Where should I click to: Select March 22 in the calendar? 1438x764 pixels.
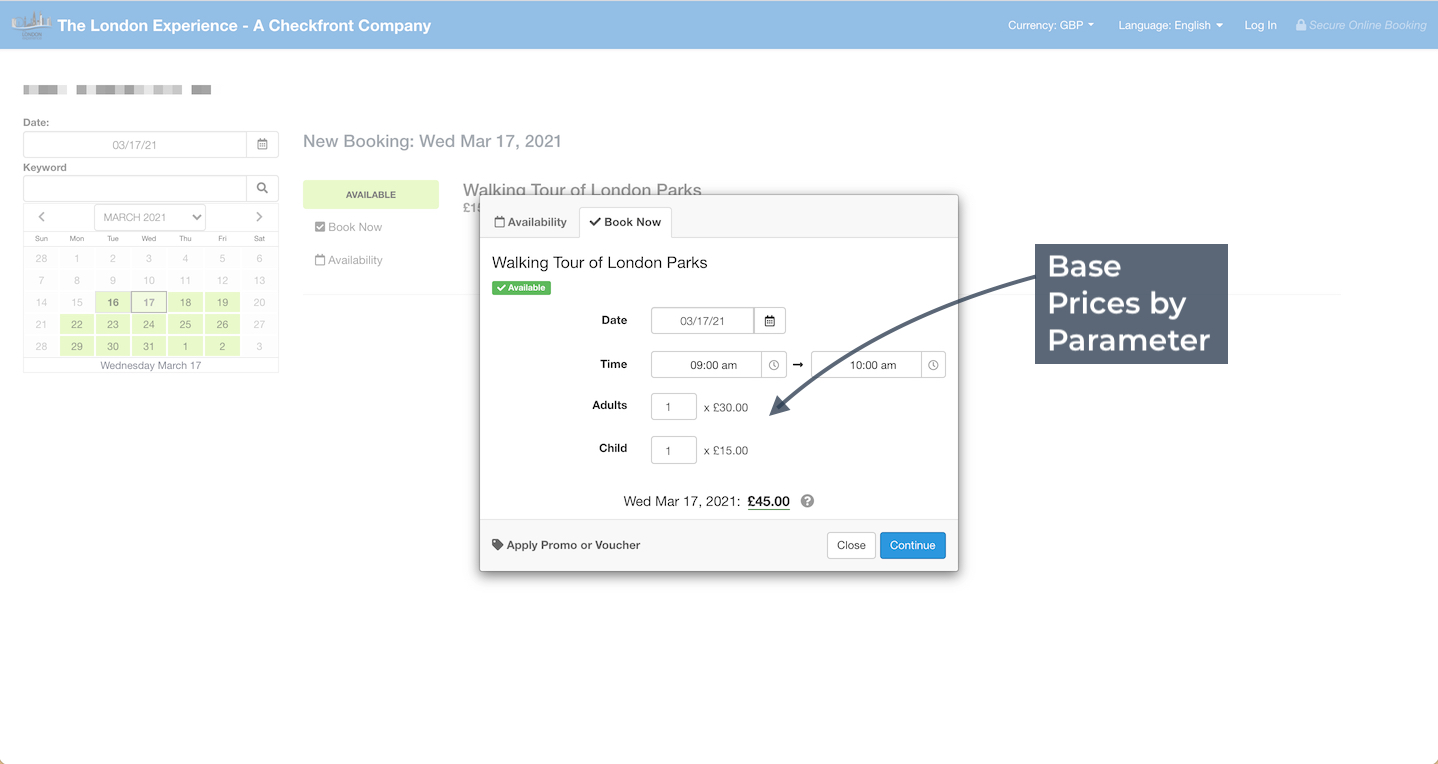[77, 324]
